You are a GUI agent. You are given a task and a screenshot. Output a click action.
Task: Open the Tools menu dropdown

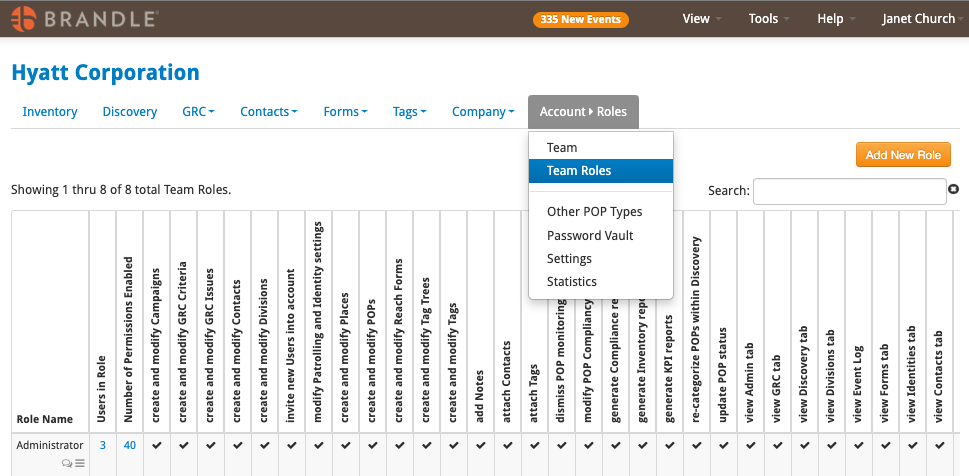[x=769, y=19]
